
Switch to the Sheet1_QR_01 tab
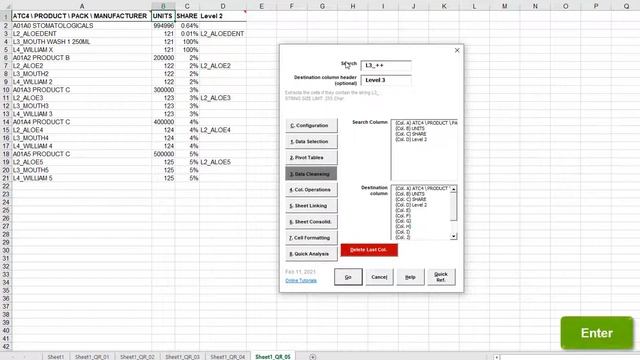tap(92, 357)
